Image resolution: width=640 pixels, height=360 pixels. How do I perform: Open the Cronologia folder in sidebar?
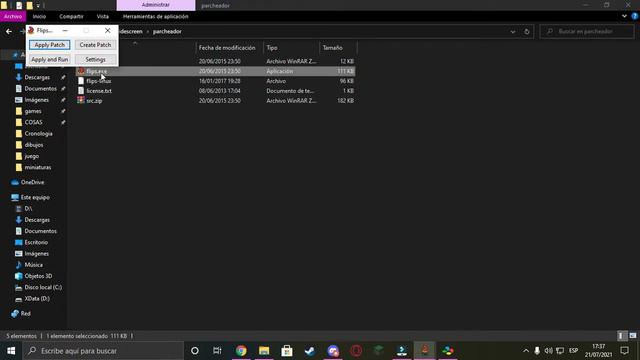click(38, 133)
